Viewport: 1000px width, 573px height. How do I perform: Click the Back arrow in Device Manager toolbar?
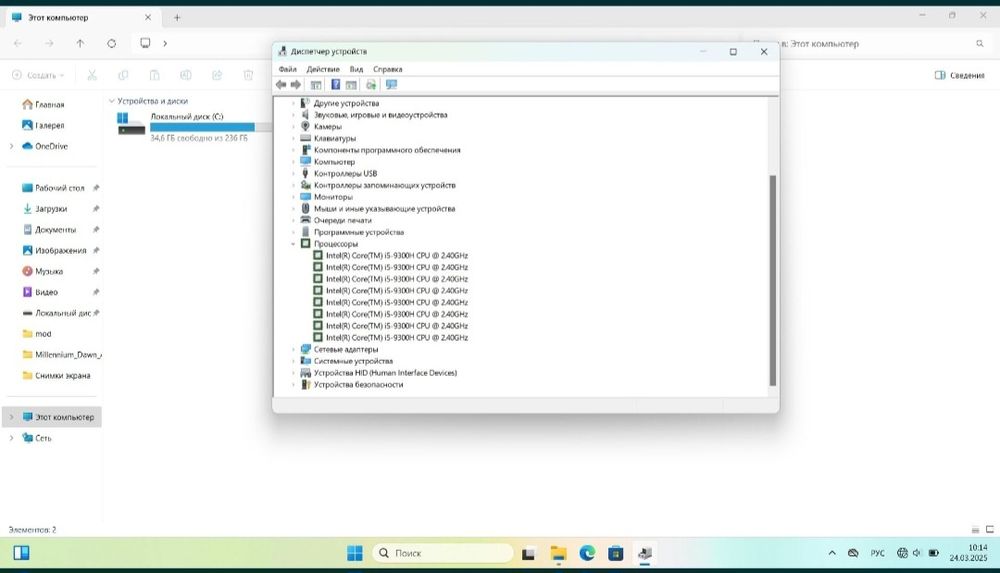tap(281, 85)
